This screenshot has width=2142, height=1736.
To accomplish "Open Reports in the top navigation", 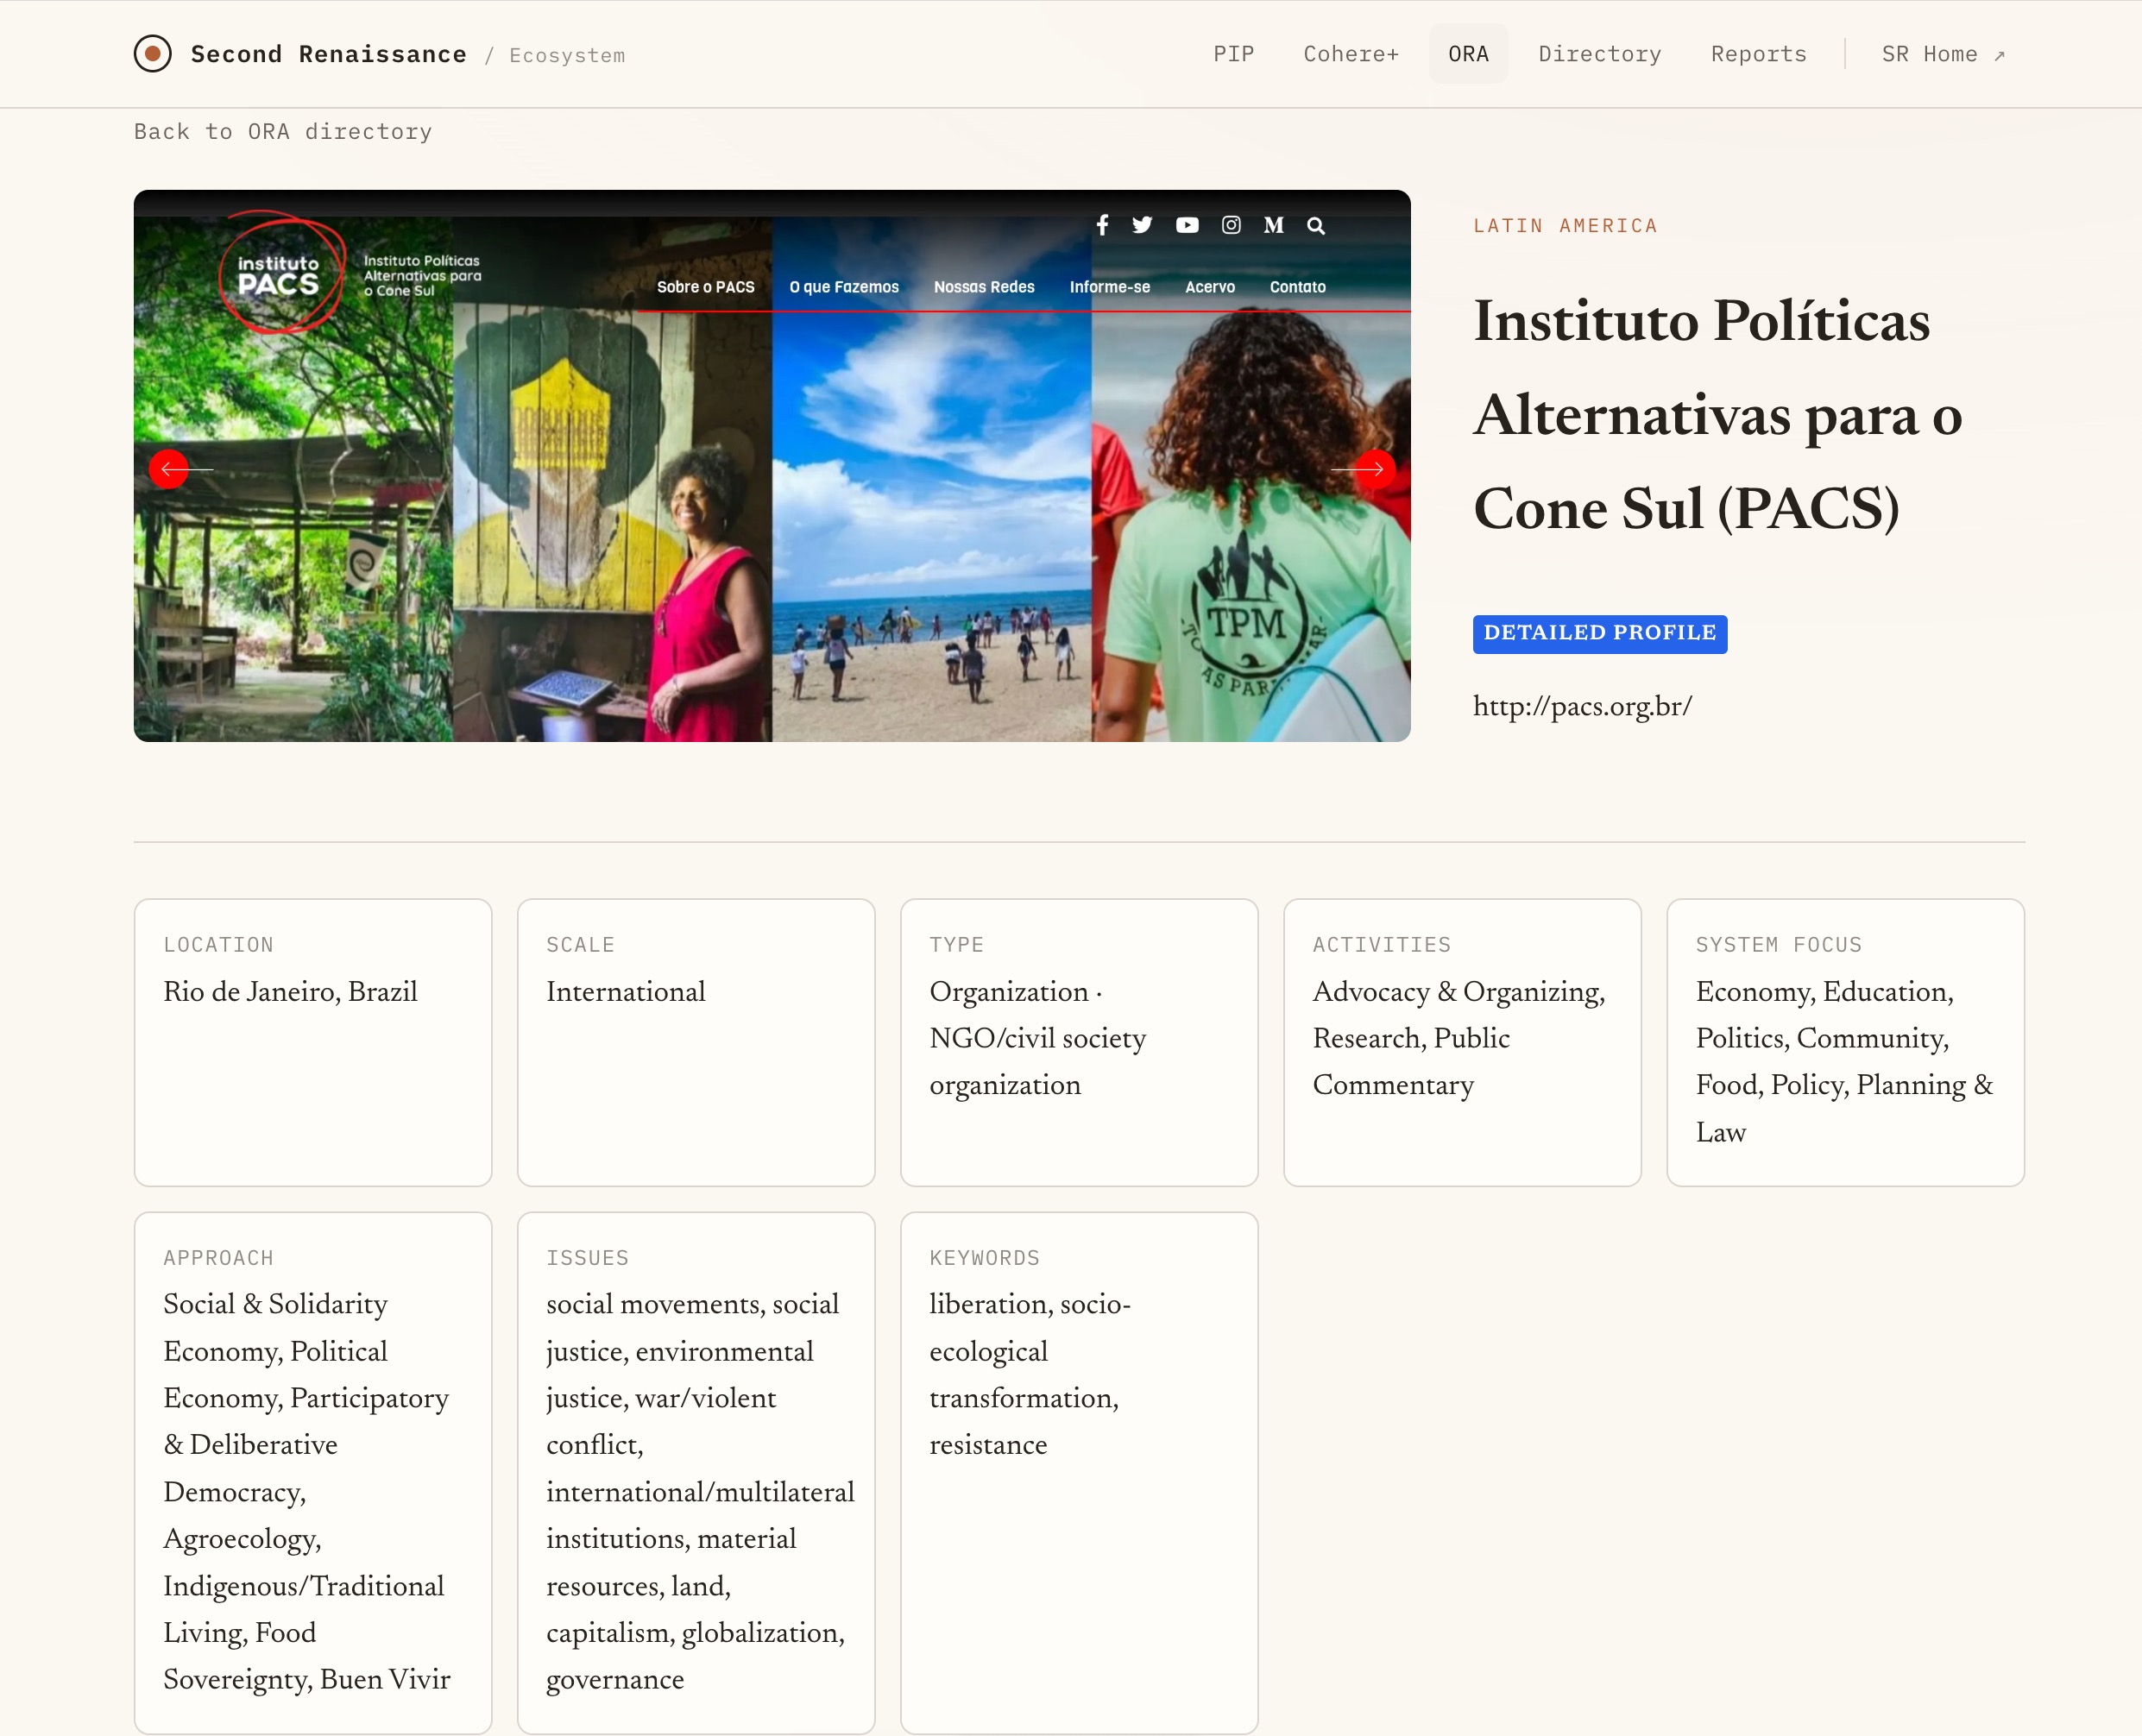I will click(1759, 54).
